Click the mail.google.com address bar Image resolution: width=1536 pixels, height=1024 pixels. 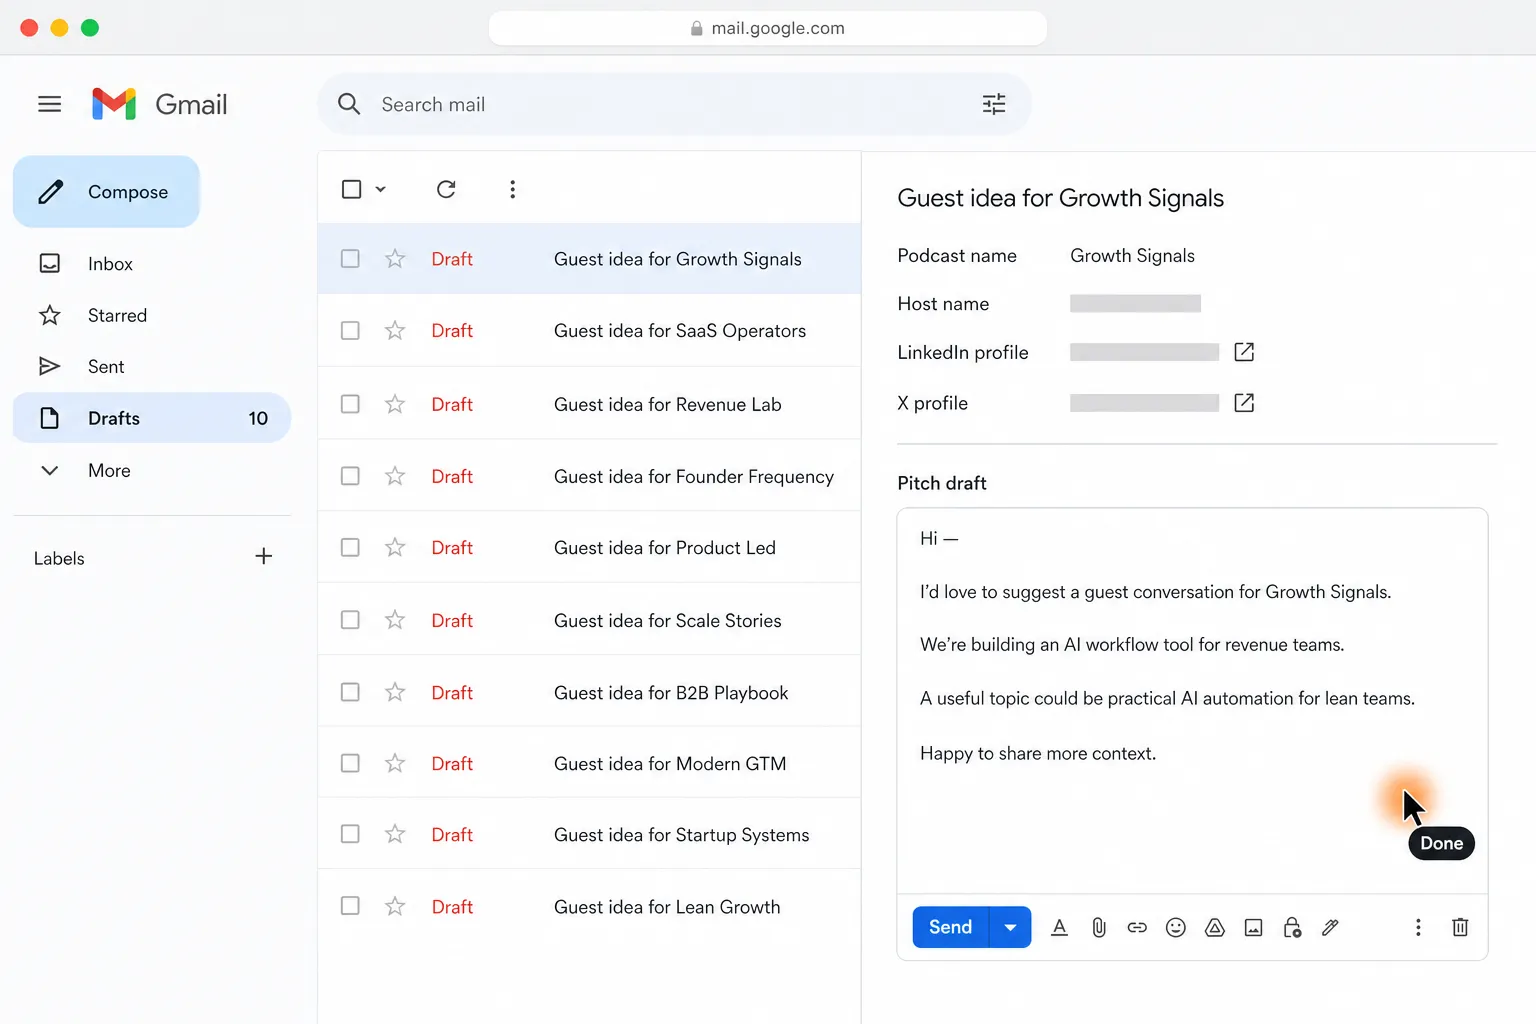tap(768, 28)
